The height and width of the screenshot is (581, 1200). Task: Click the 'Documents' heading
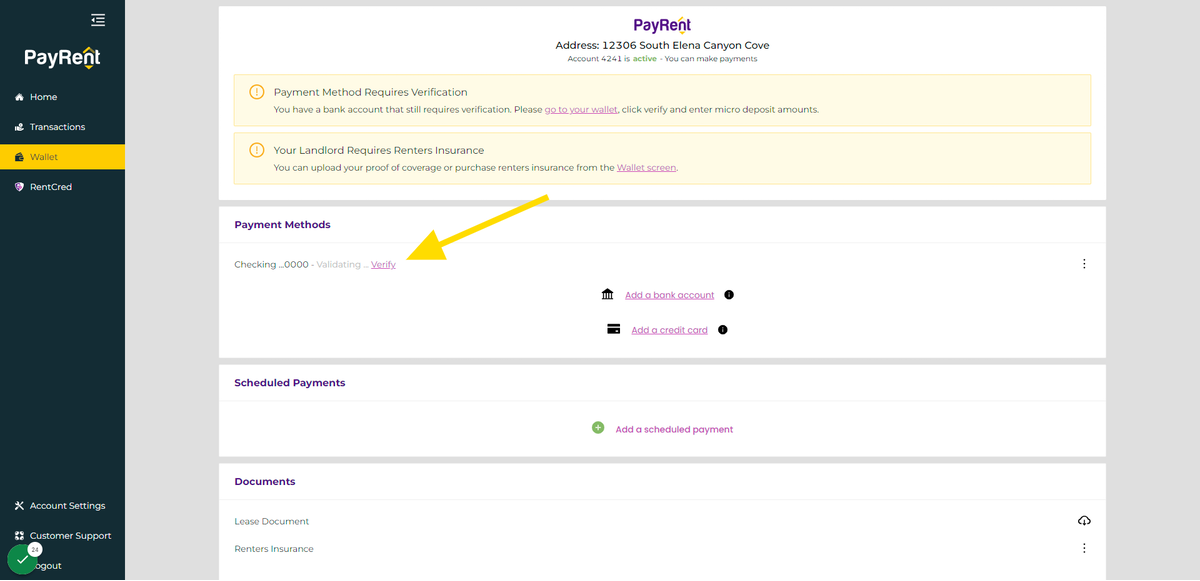pyautogui.click(x=265, y=482)
